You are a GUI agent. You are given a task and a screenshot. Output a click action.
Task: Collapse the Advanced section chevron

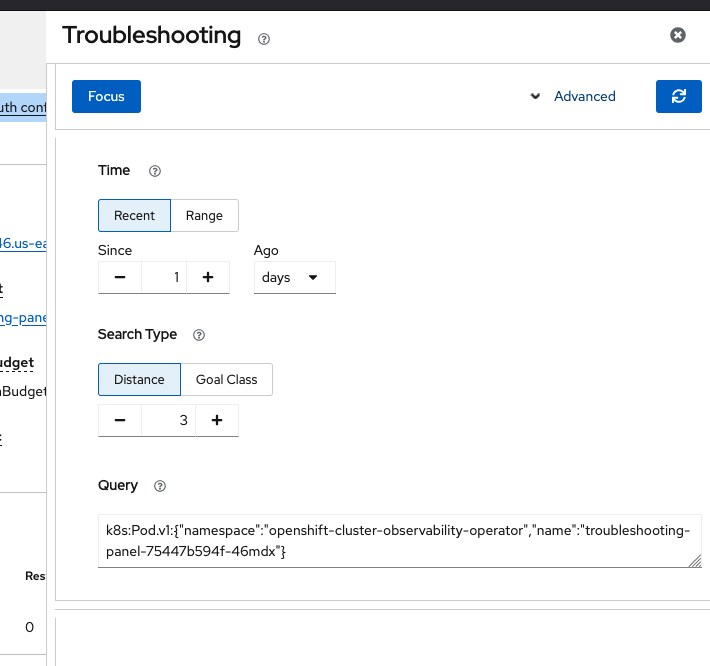point(535,96)
